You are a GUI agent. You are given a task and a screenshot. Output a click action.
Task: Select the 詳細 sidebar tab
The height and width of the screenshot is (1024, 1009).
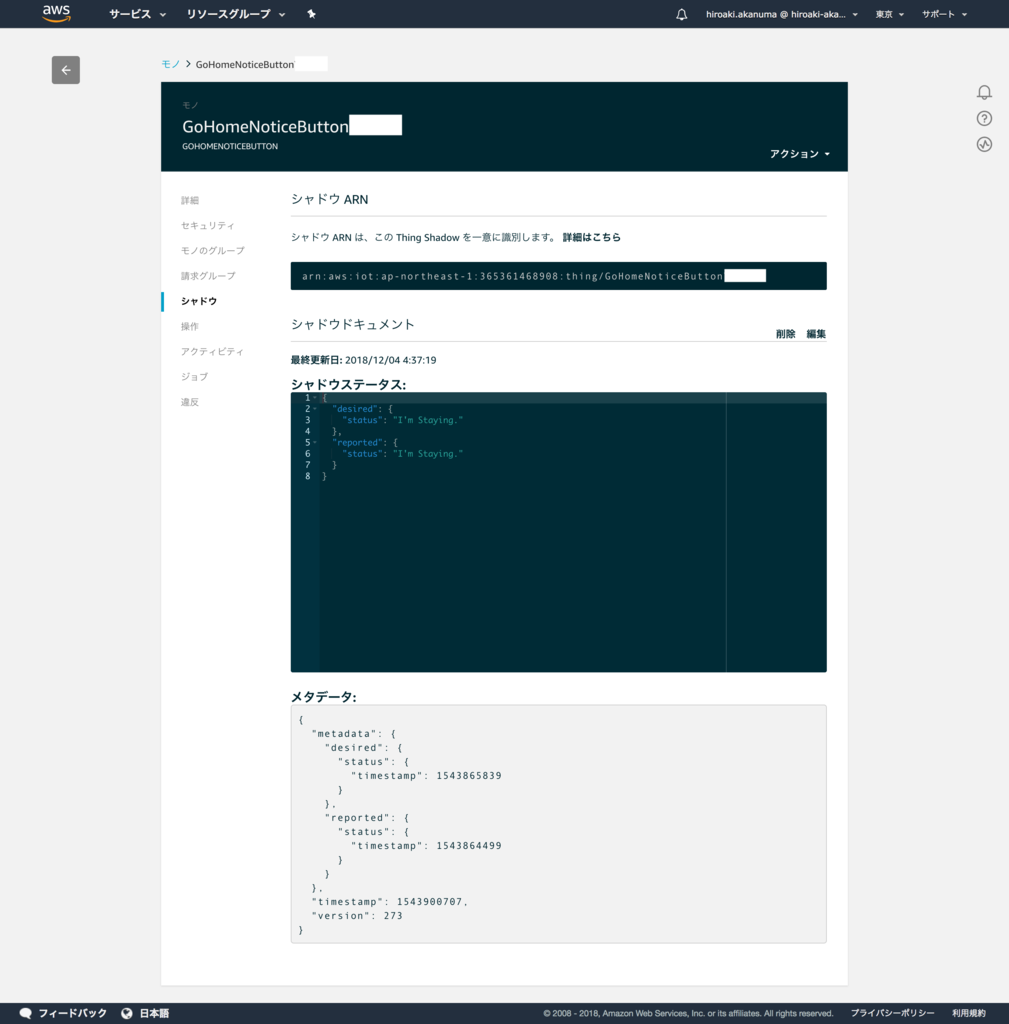click(x=190, y=200)
